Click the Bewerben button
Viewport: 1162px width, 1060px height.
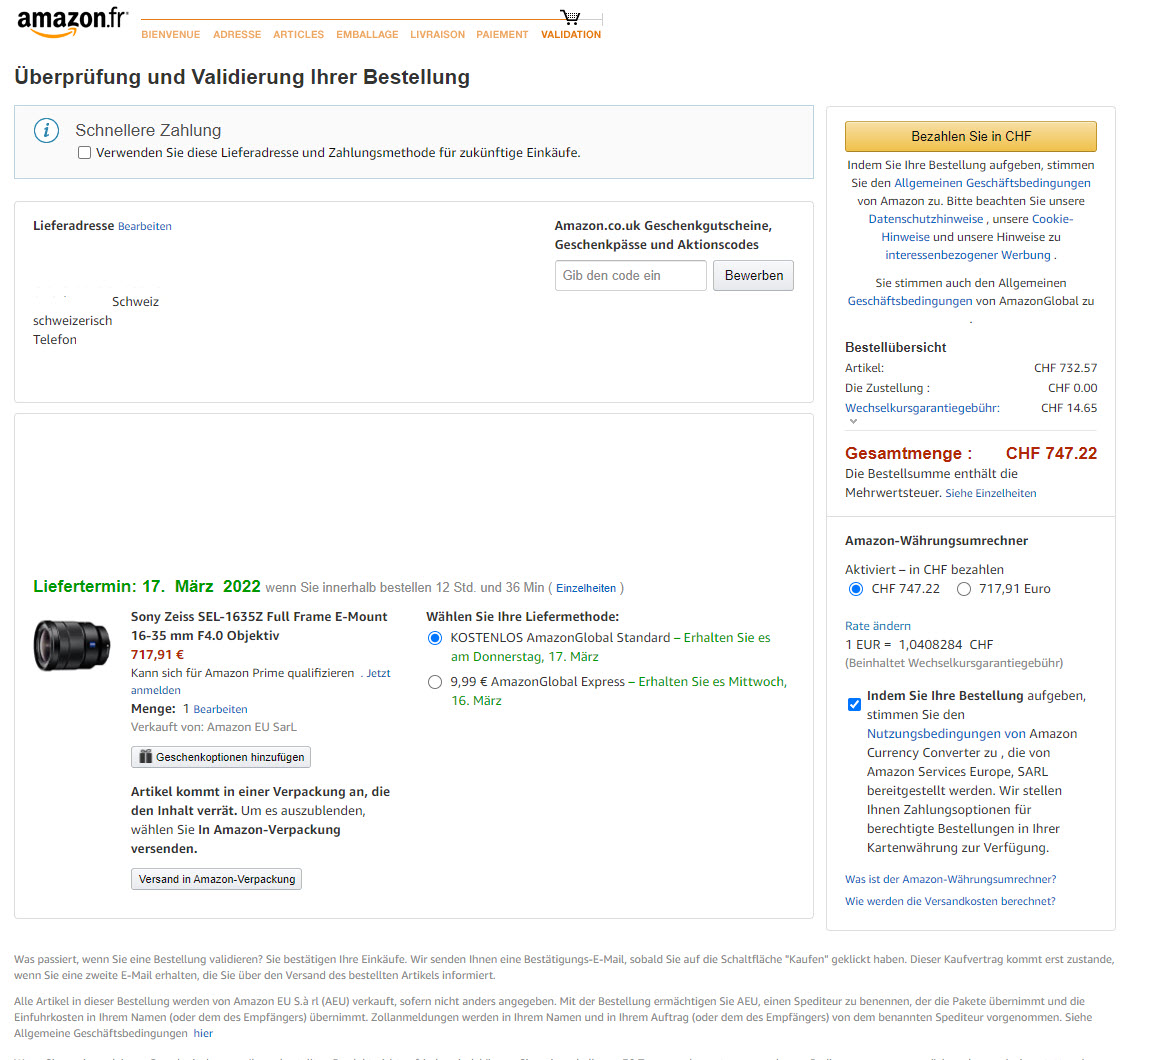(x=753, y=276)
